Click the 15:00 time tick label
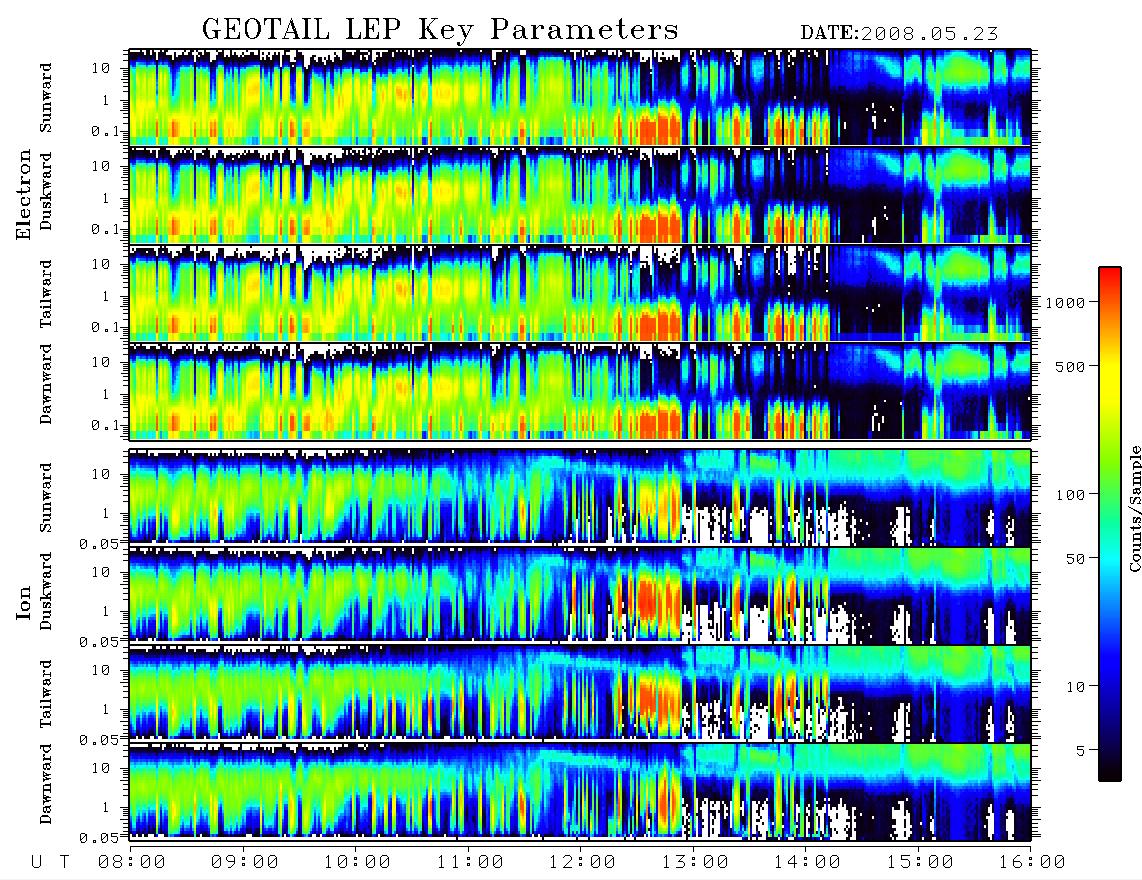This screenshot has width=1142, height=880. click(x=920, y=862)
